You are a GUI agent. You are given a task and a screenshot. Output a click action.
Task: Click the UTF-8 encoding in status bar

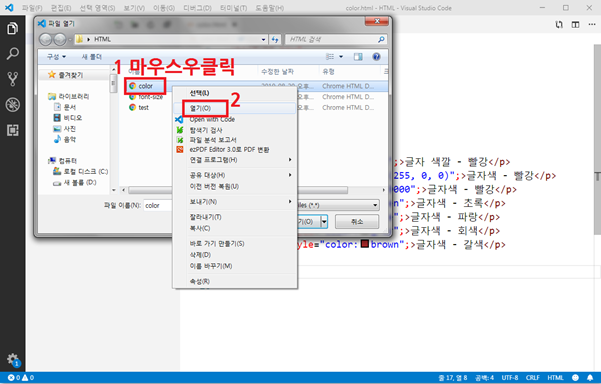click(510, 377)
